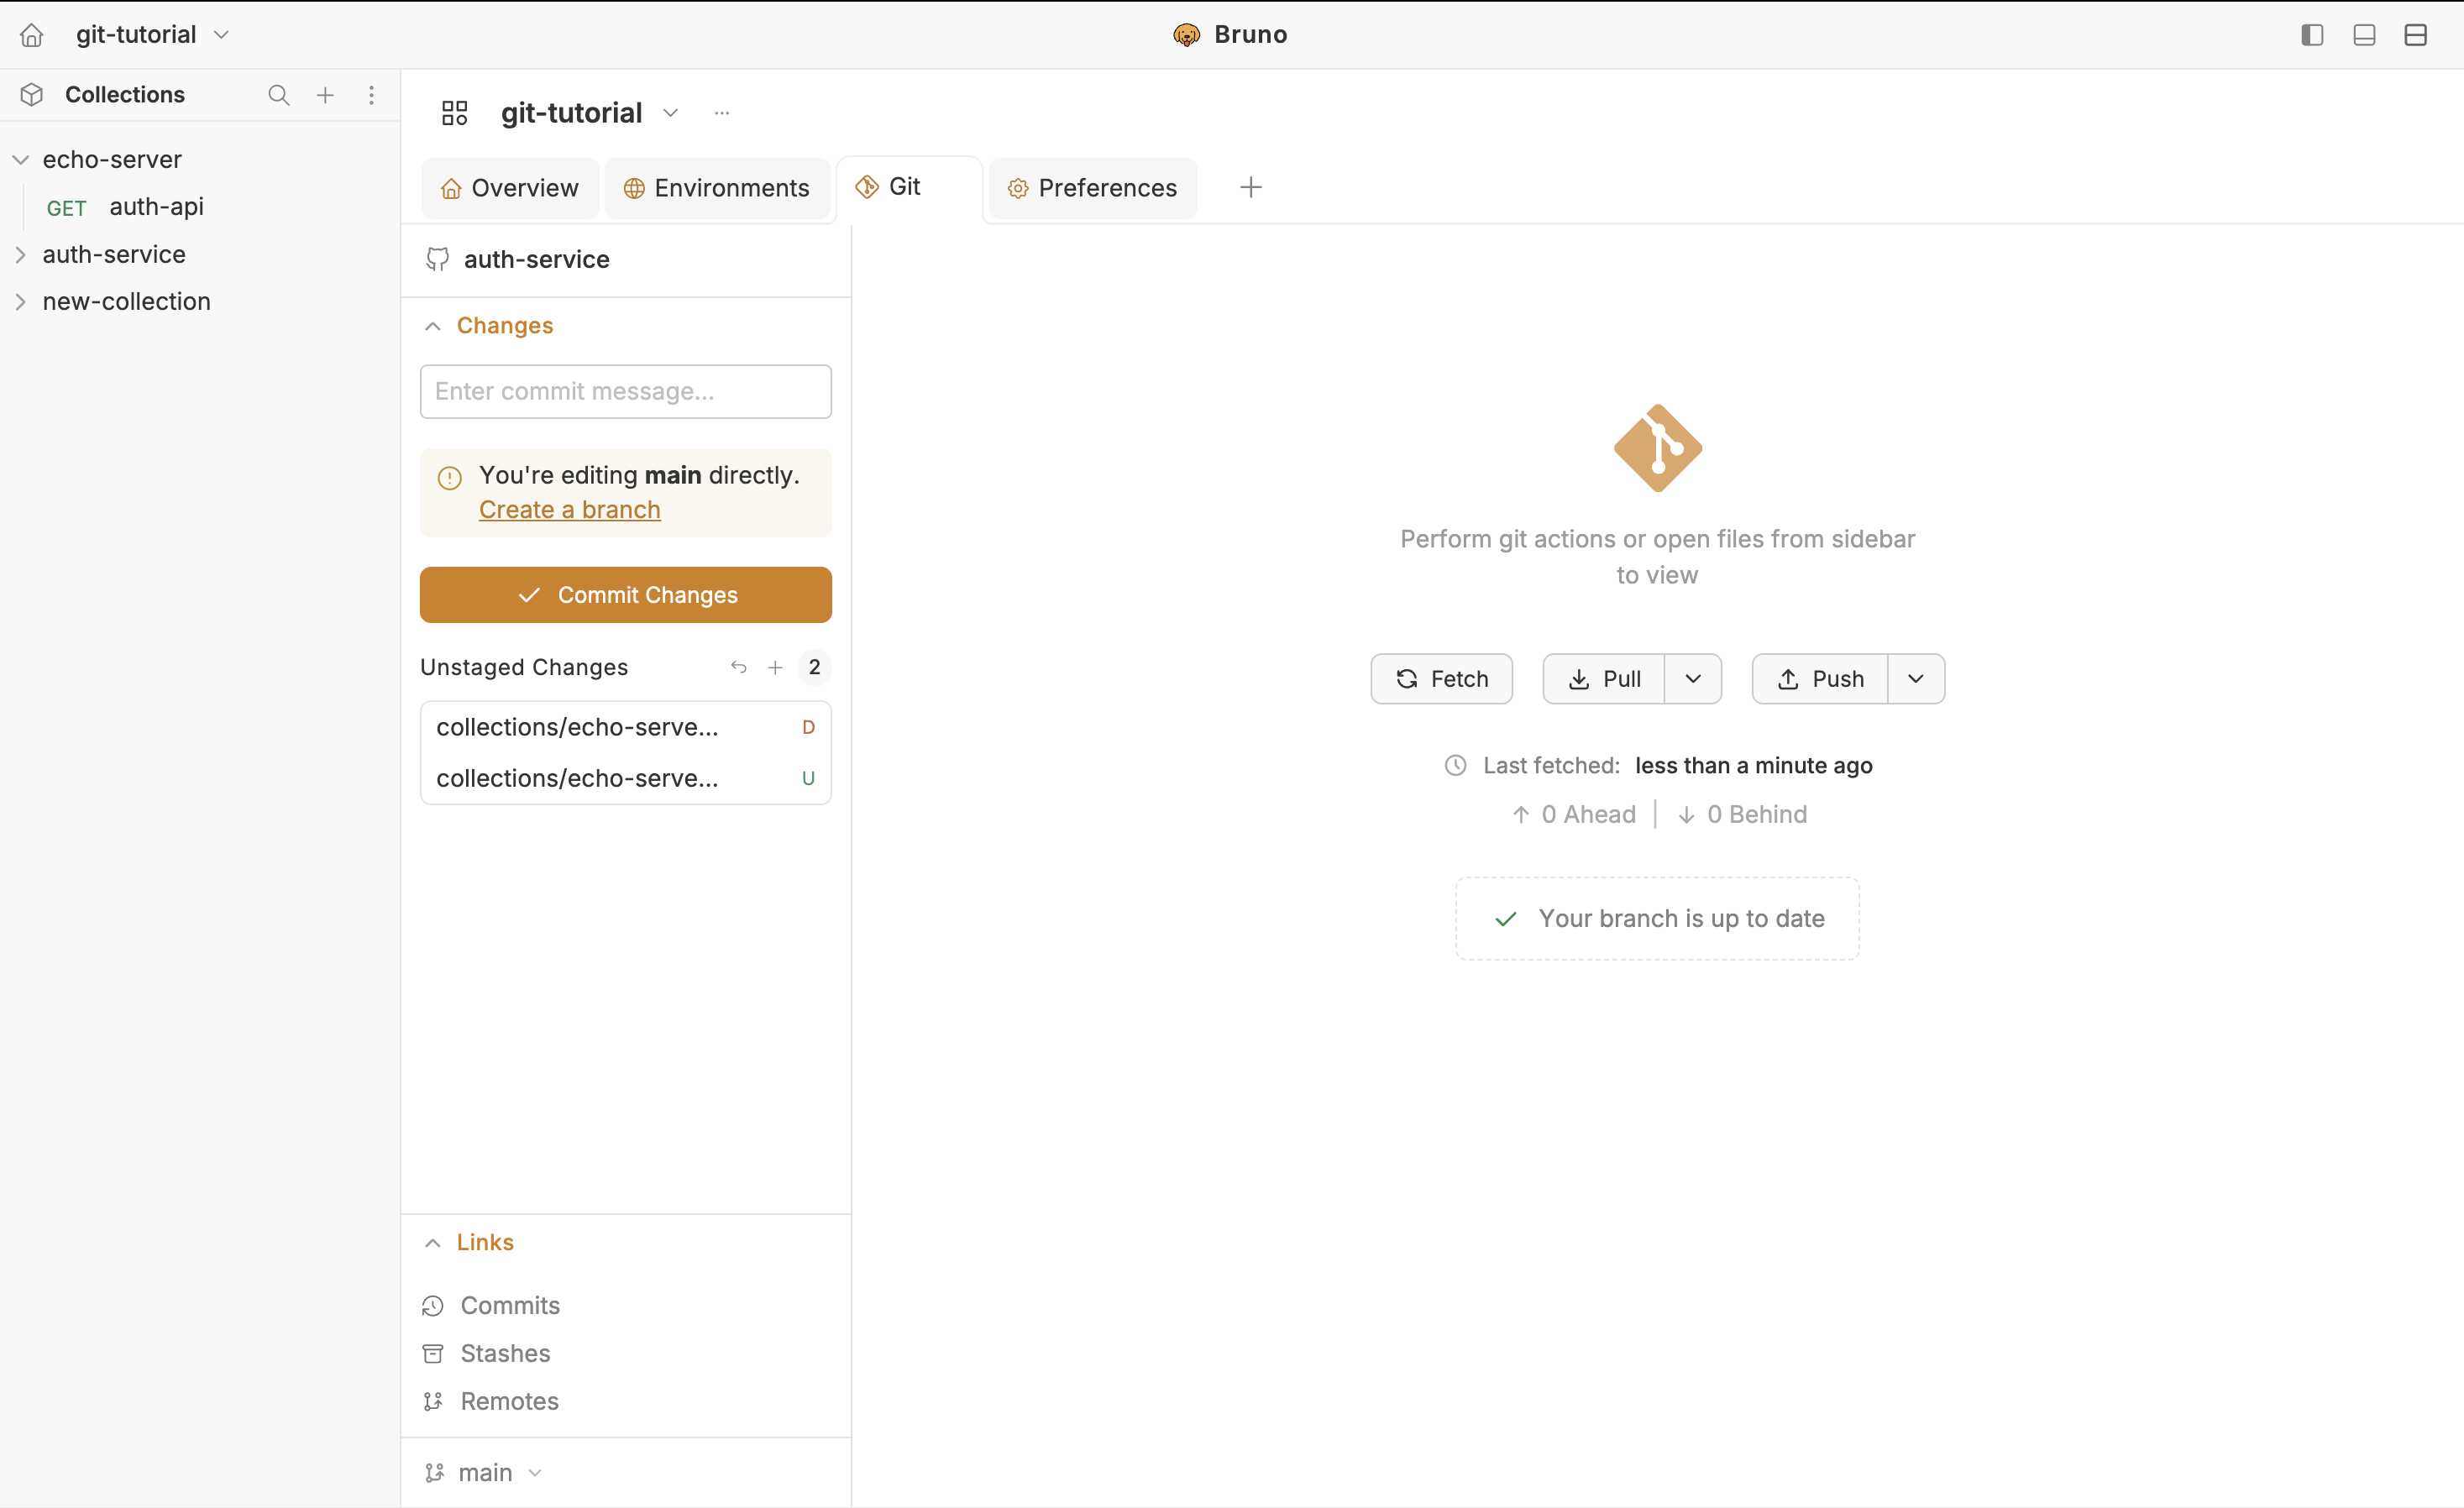Open the Pull options dropdown arrow
This screenshot has width=2464, height=1508.
[1693, 679]
